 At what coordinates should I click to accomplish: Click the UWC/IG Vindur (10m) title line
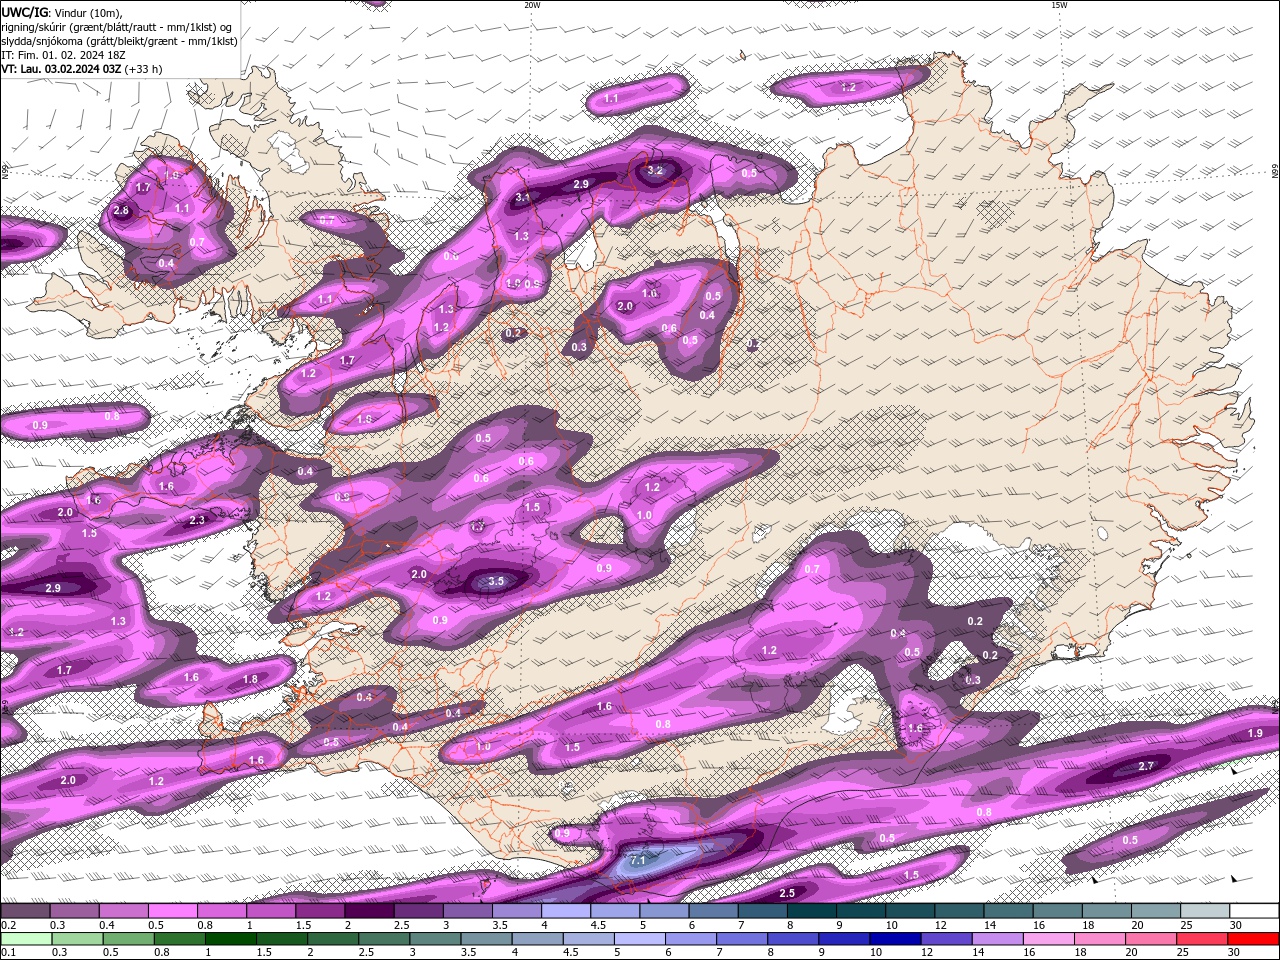pyautogui.click(x=62, y=12)
